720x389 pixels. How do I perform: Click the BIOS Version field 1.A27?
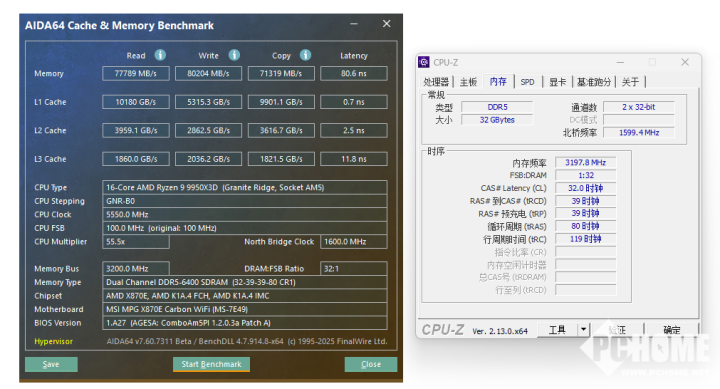244,323
